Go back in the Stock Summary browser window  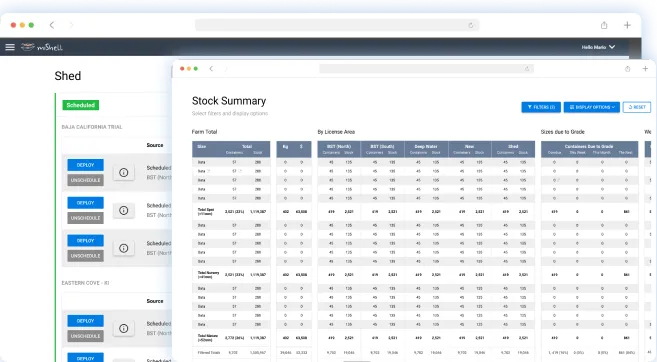pos(211,69)
